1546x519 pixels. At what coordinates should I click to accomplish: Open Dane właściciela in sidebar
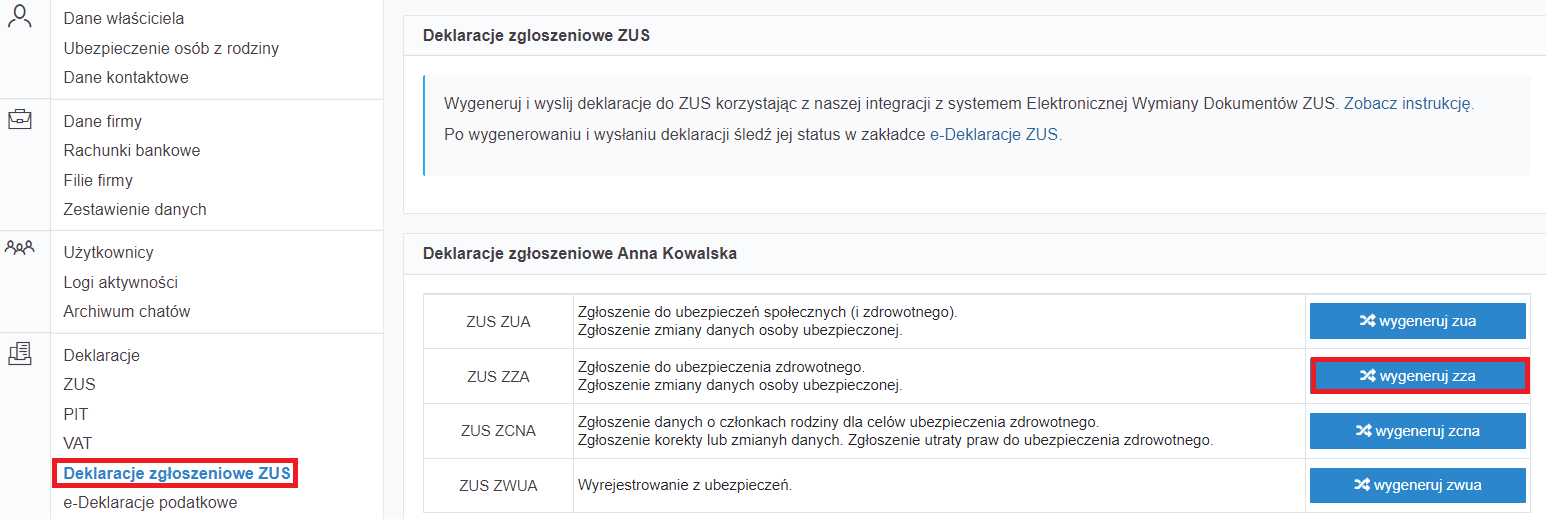pyautogui.click(x=124, y=18)
